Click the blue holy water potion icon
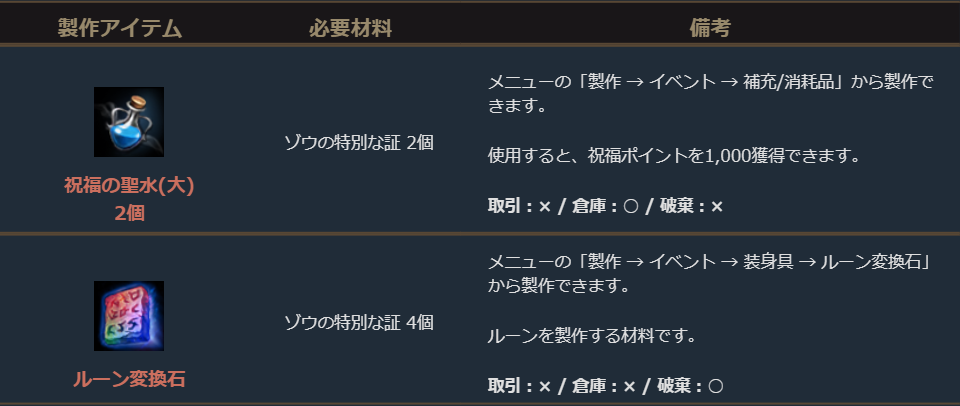 (x=129, y=121)
